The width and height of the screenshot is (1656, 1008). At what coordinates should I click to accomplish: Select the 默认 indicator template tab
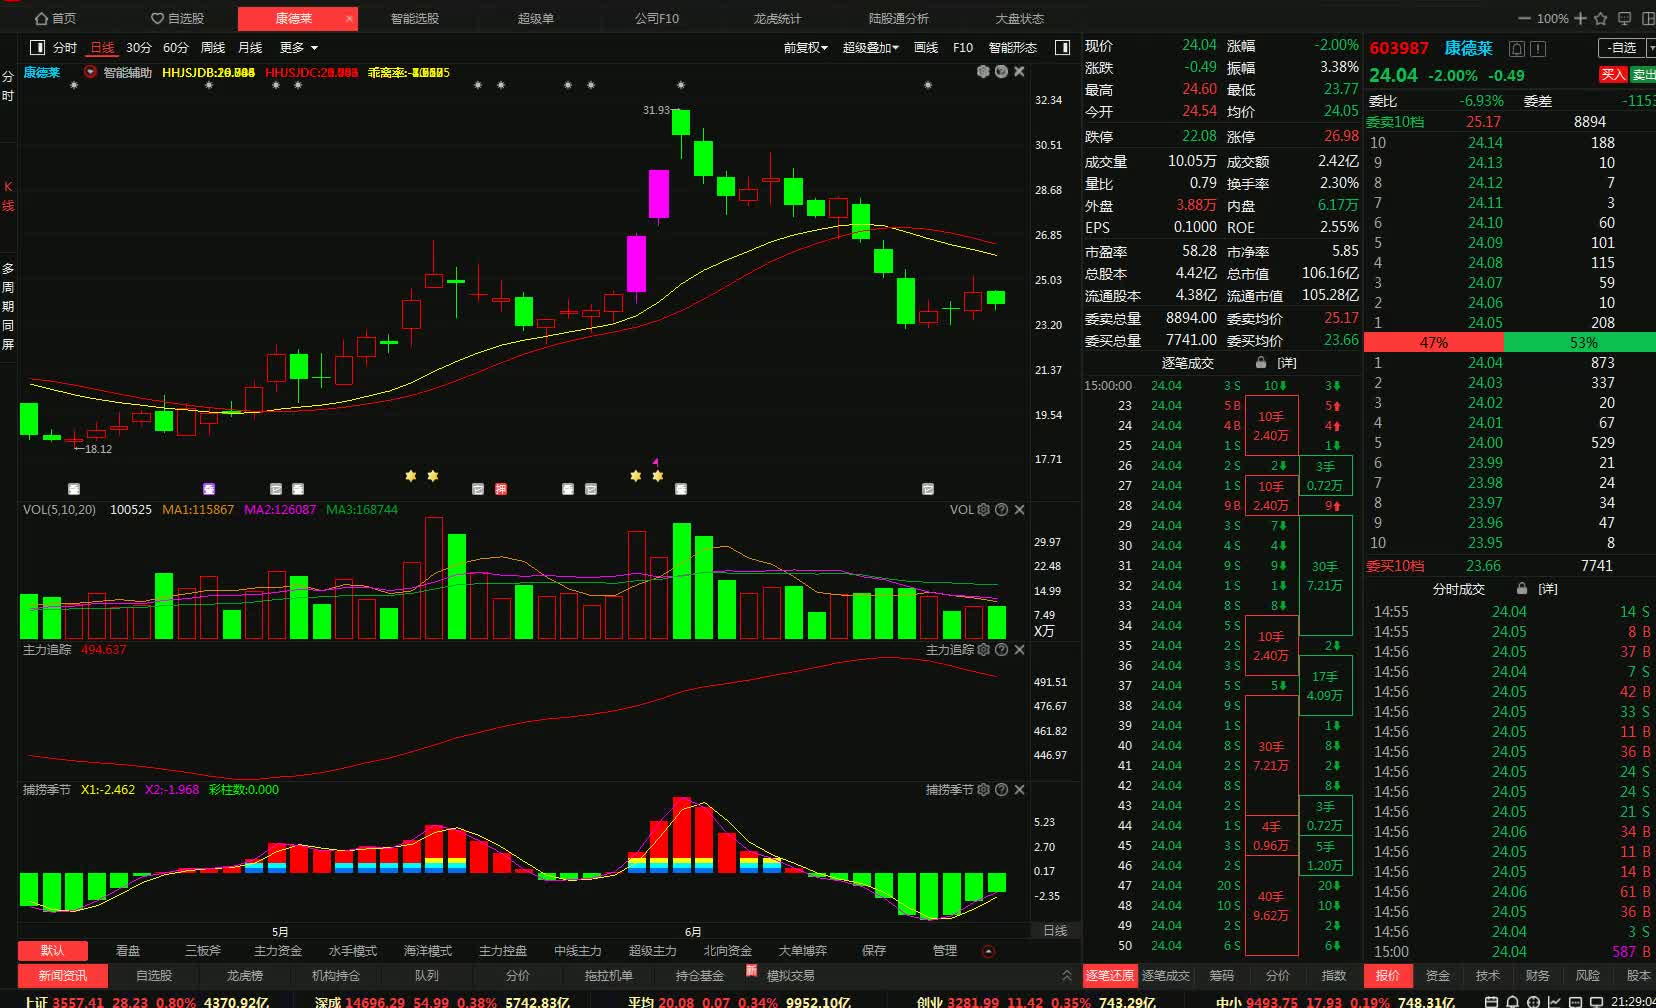pos(52,950)
